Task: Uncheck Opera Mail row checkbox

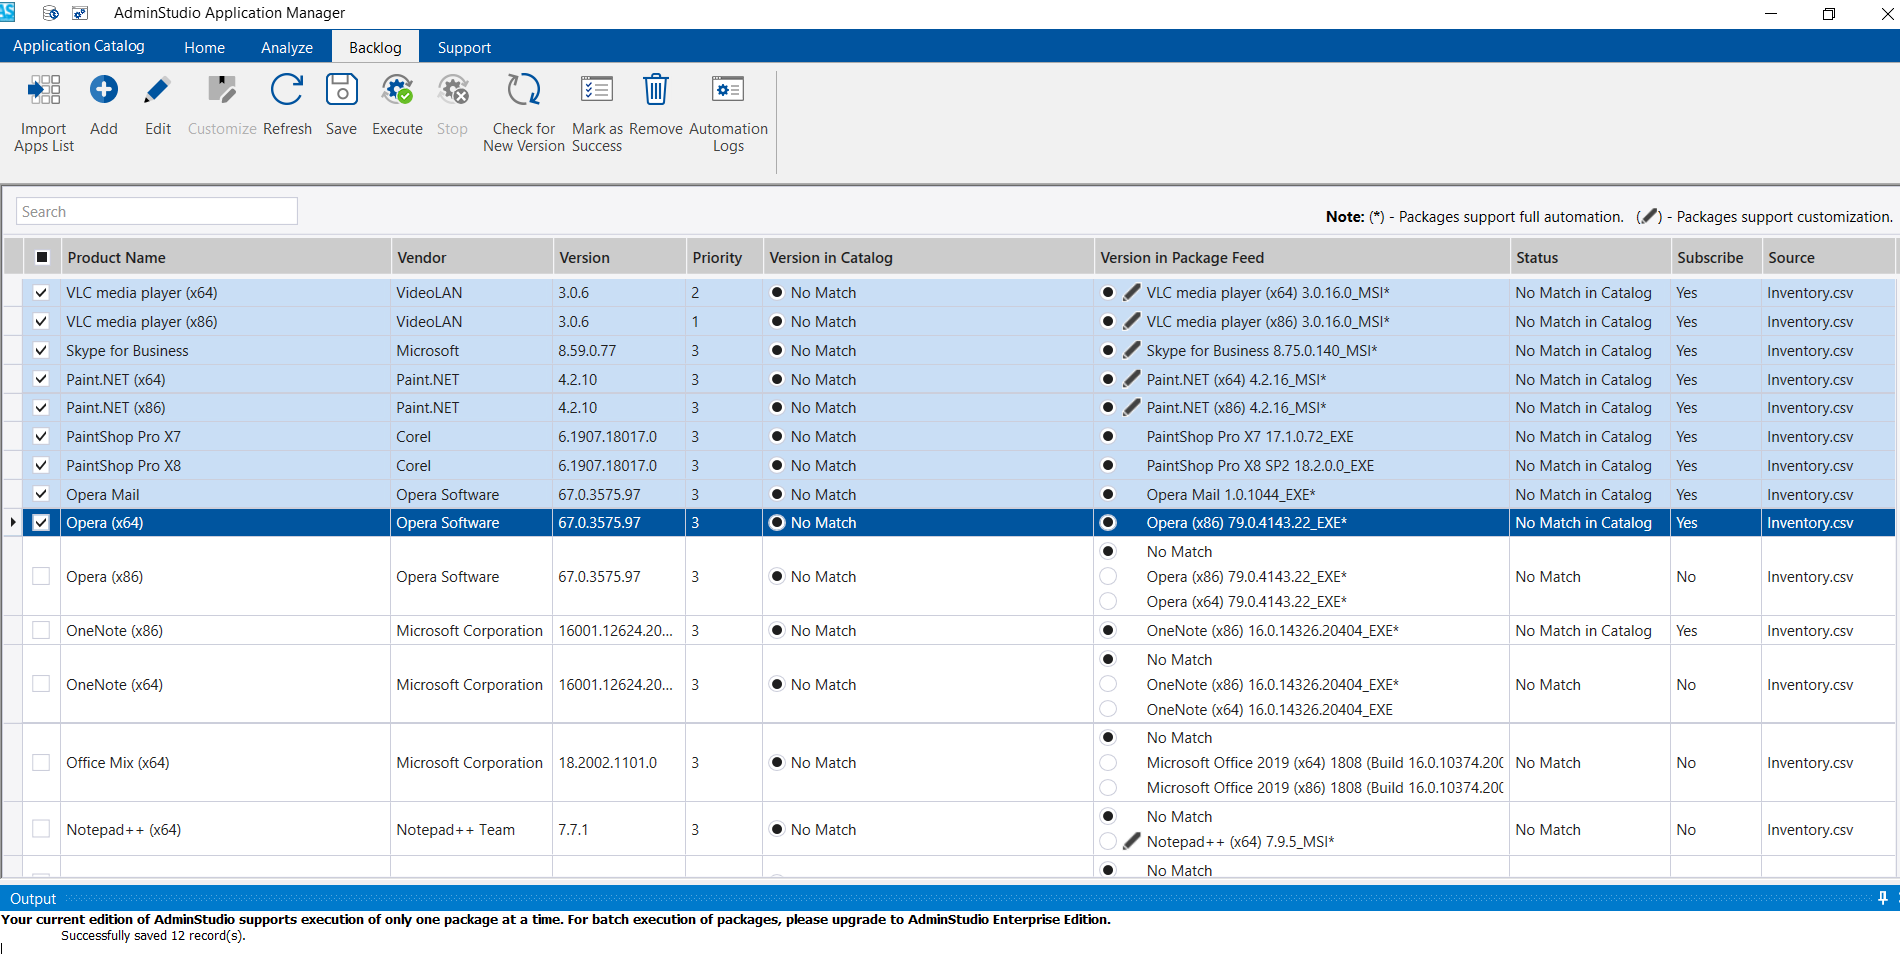Action: coord(41,494)
